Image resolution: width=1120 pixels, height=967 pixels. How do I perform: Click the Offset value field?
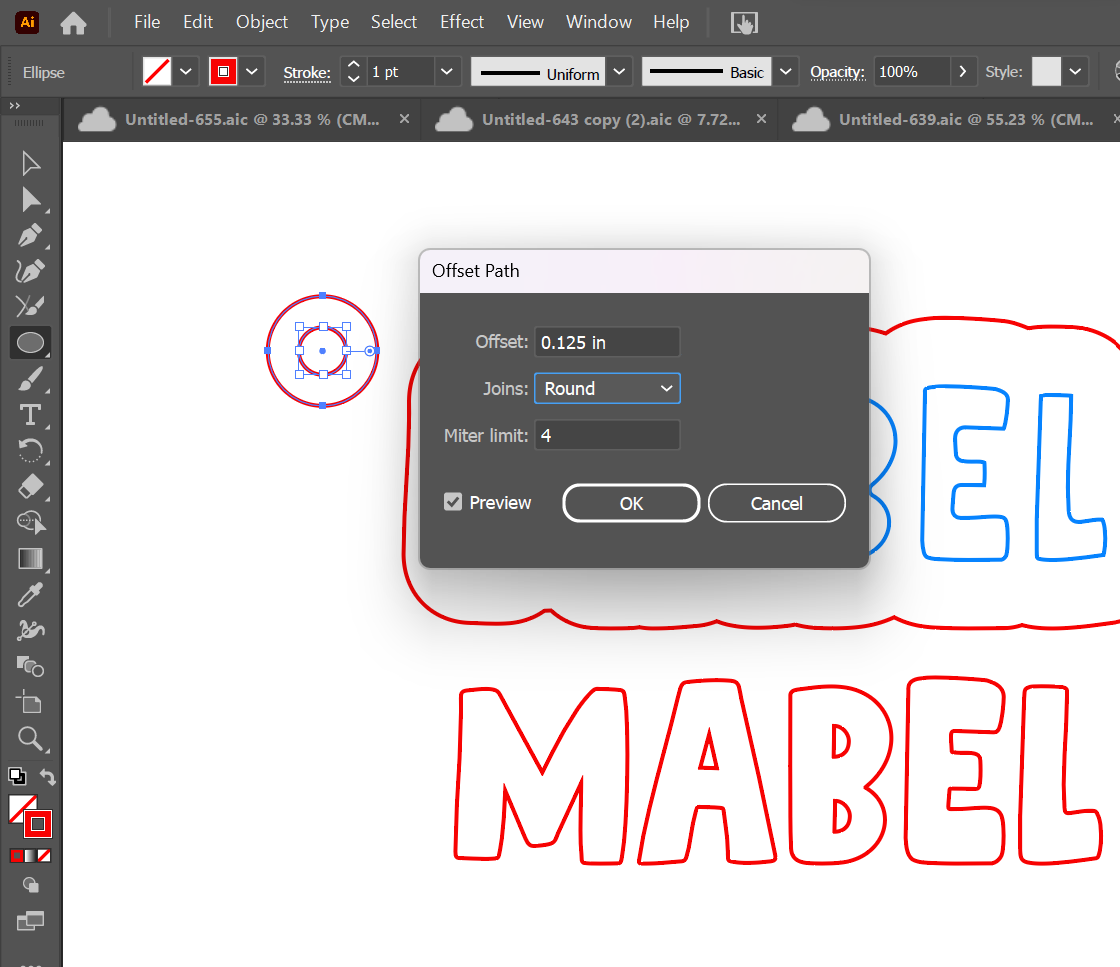tap(607, 342)
